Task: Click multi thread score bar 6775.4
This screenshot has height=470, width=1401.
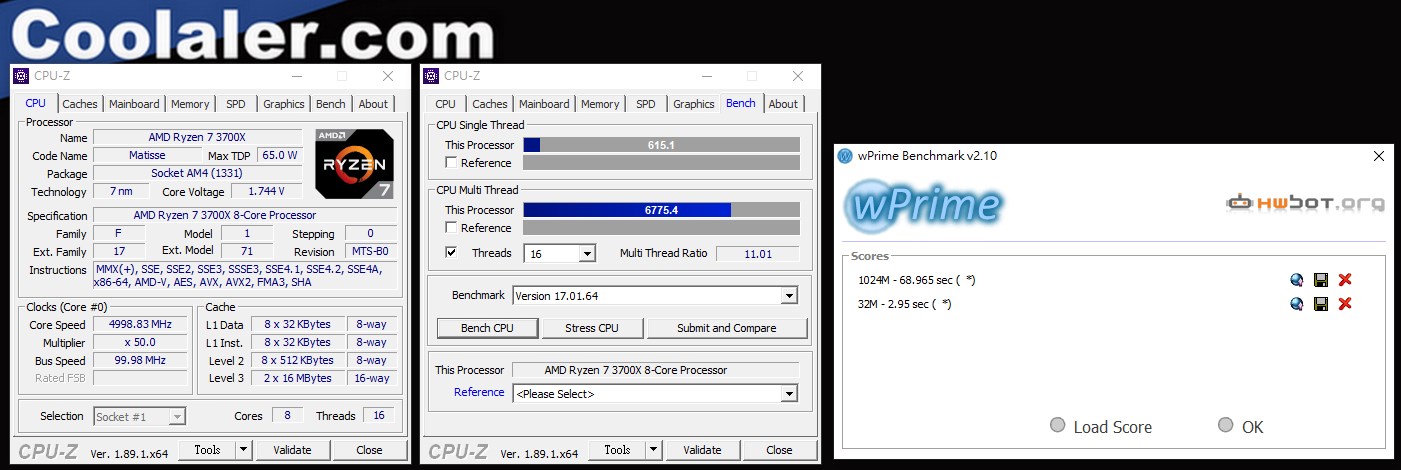Action: 661,210
